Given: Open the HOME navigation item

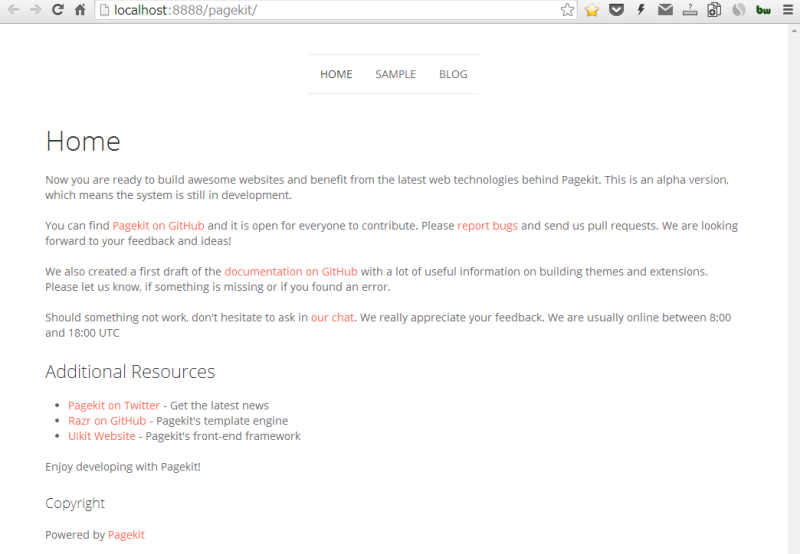Looking at the screenshot, I should point(336,74).
